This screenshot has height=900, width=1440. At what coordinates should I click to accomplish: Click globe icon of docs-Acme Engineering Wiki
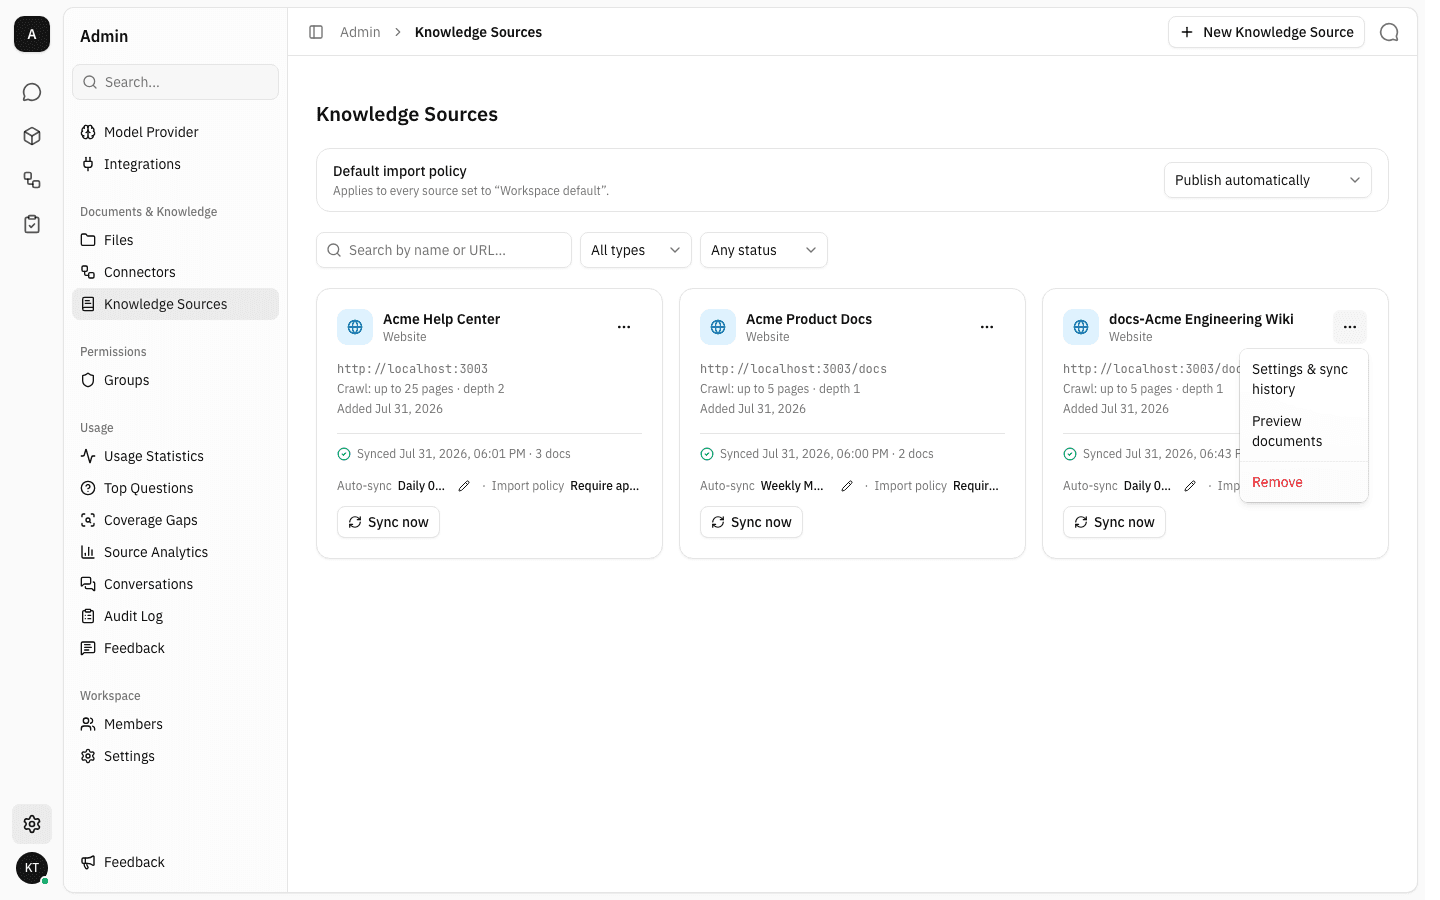pos(1081,327)
